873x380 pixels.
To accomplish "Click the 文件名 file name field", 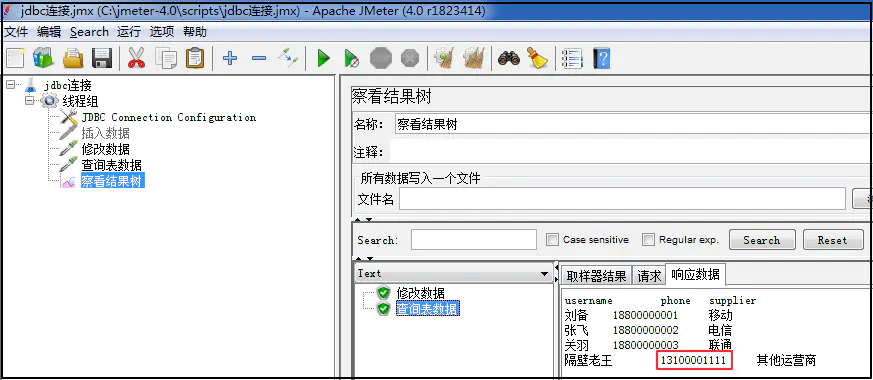I will coord(622,199).
